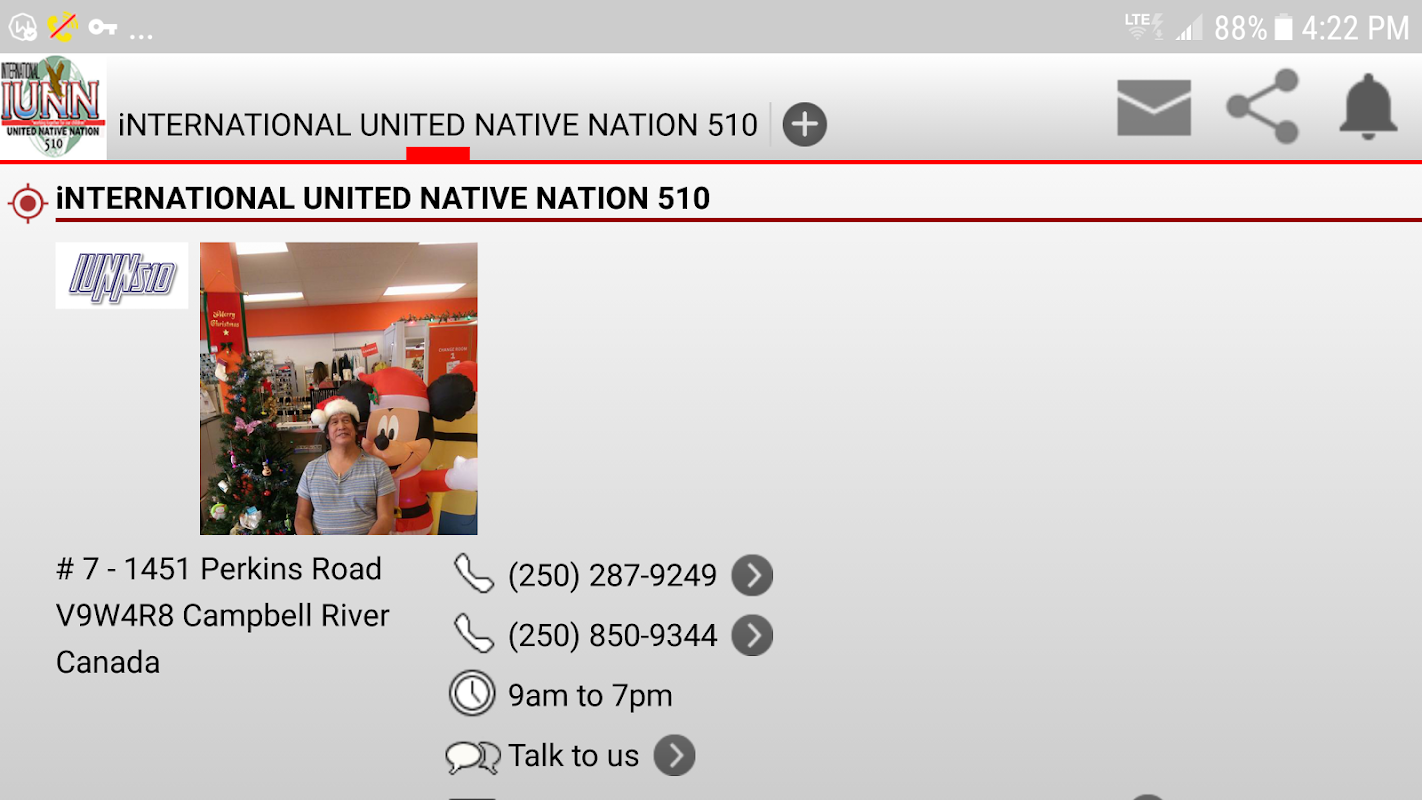The height and width of the screenshot is (800, 1422).
Task: Tap Talk to us link
Action: click(573, 756)
